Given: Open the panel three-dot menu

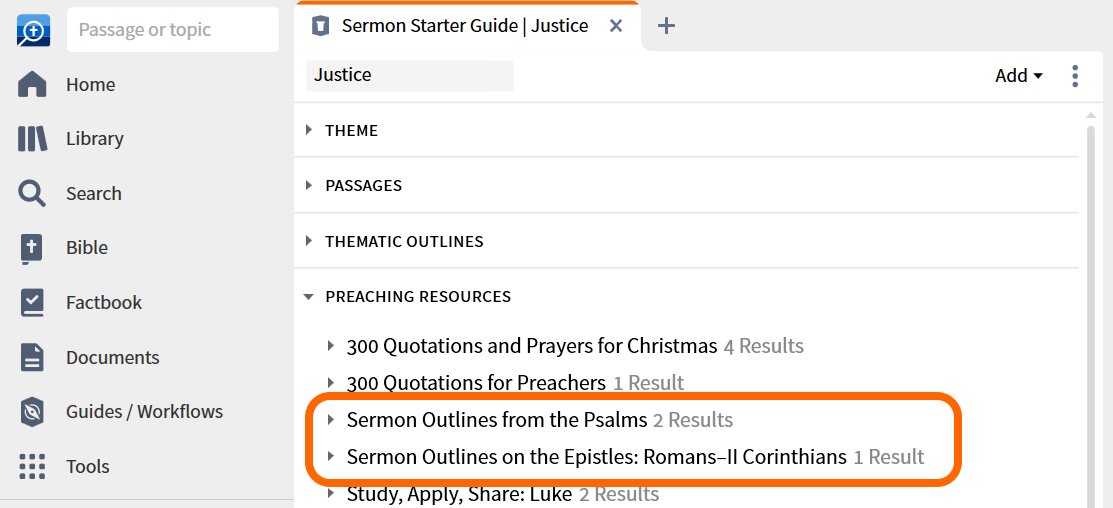Looking at the screenshot, I should tap(1075, 76).
